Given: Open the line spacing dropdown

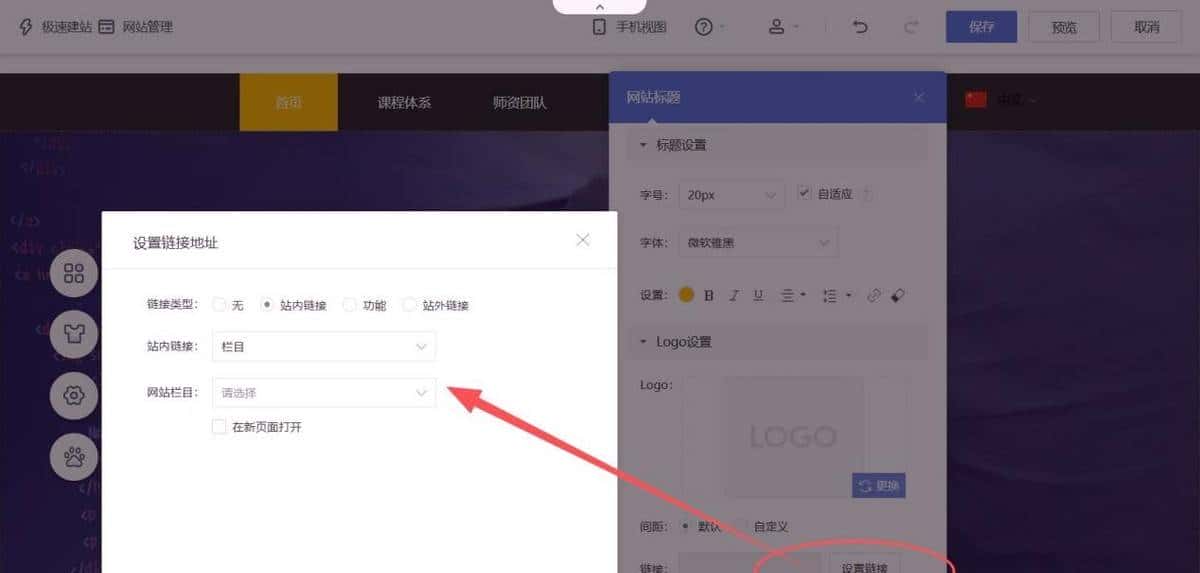Looking at the screenshot, I should coord(835,295).
